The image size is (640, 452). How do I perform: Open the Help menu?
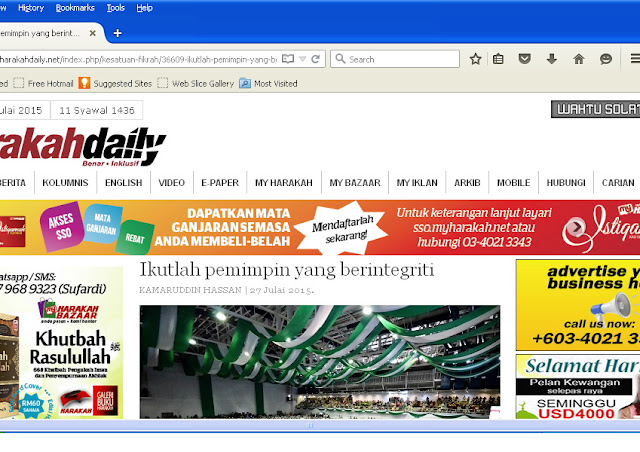(144, 8)
